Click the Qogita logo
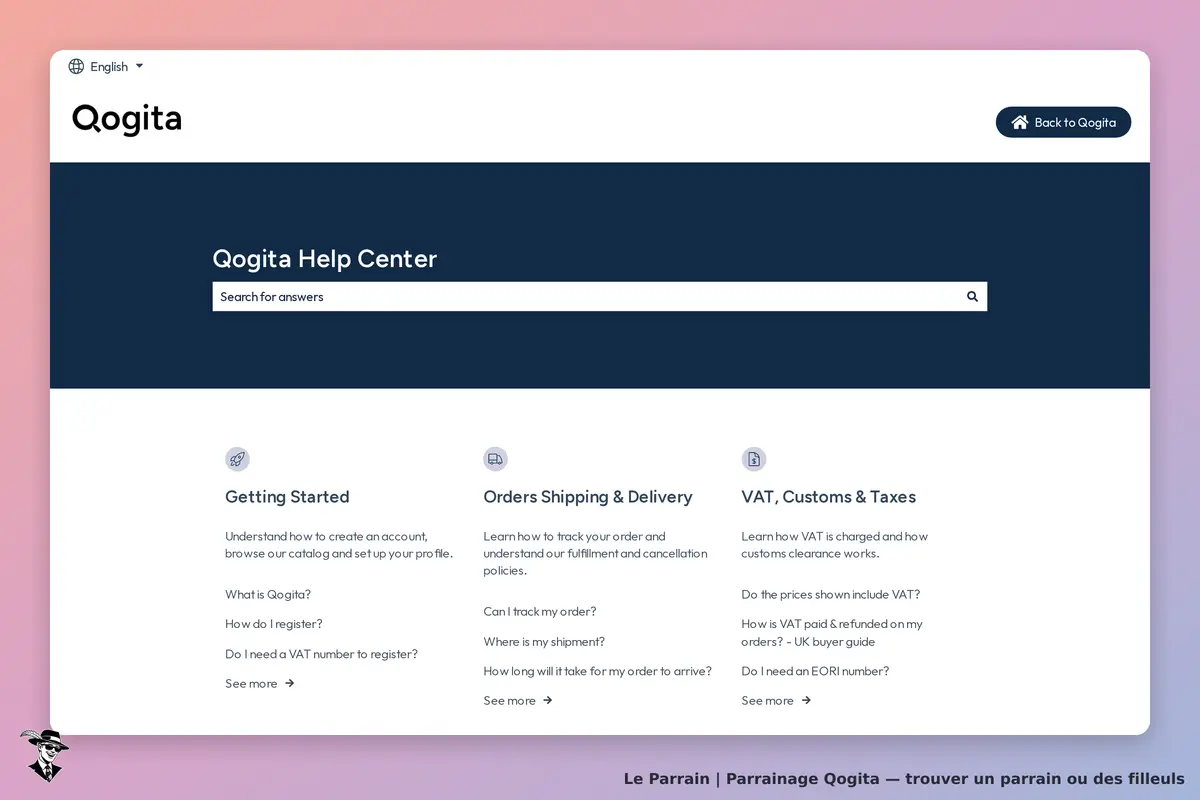 click(x=127, y=120)
